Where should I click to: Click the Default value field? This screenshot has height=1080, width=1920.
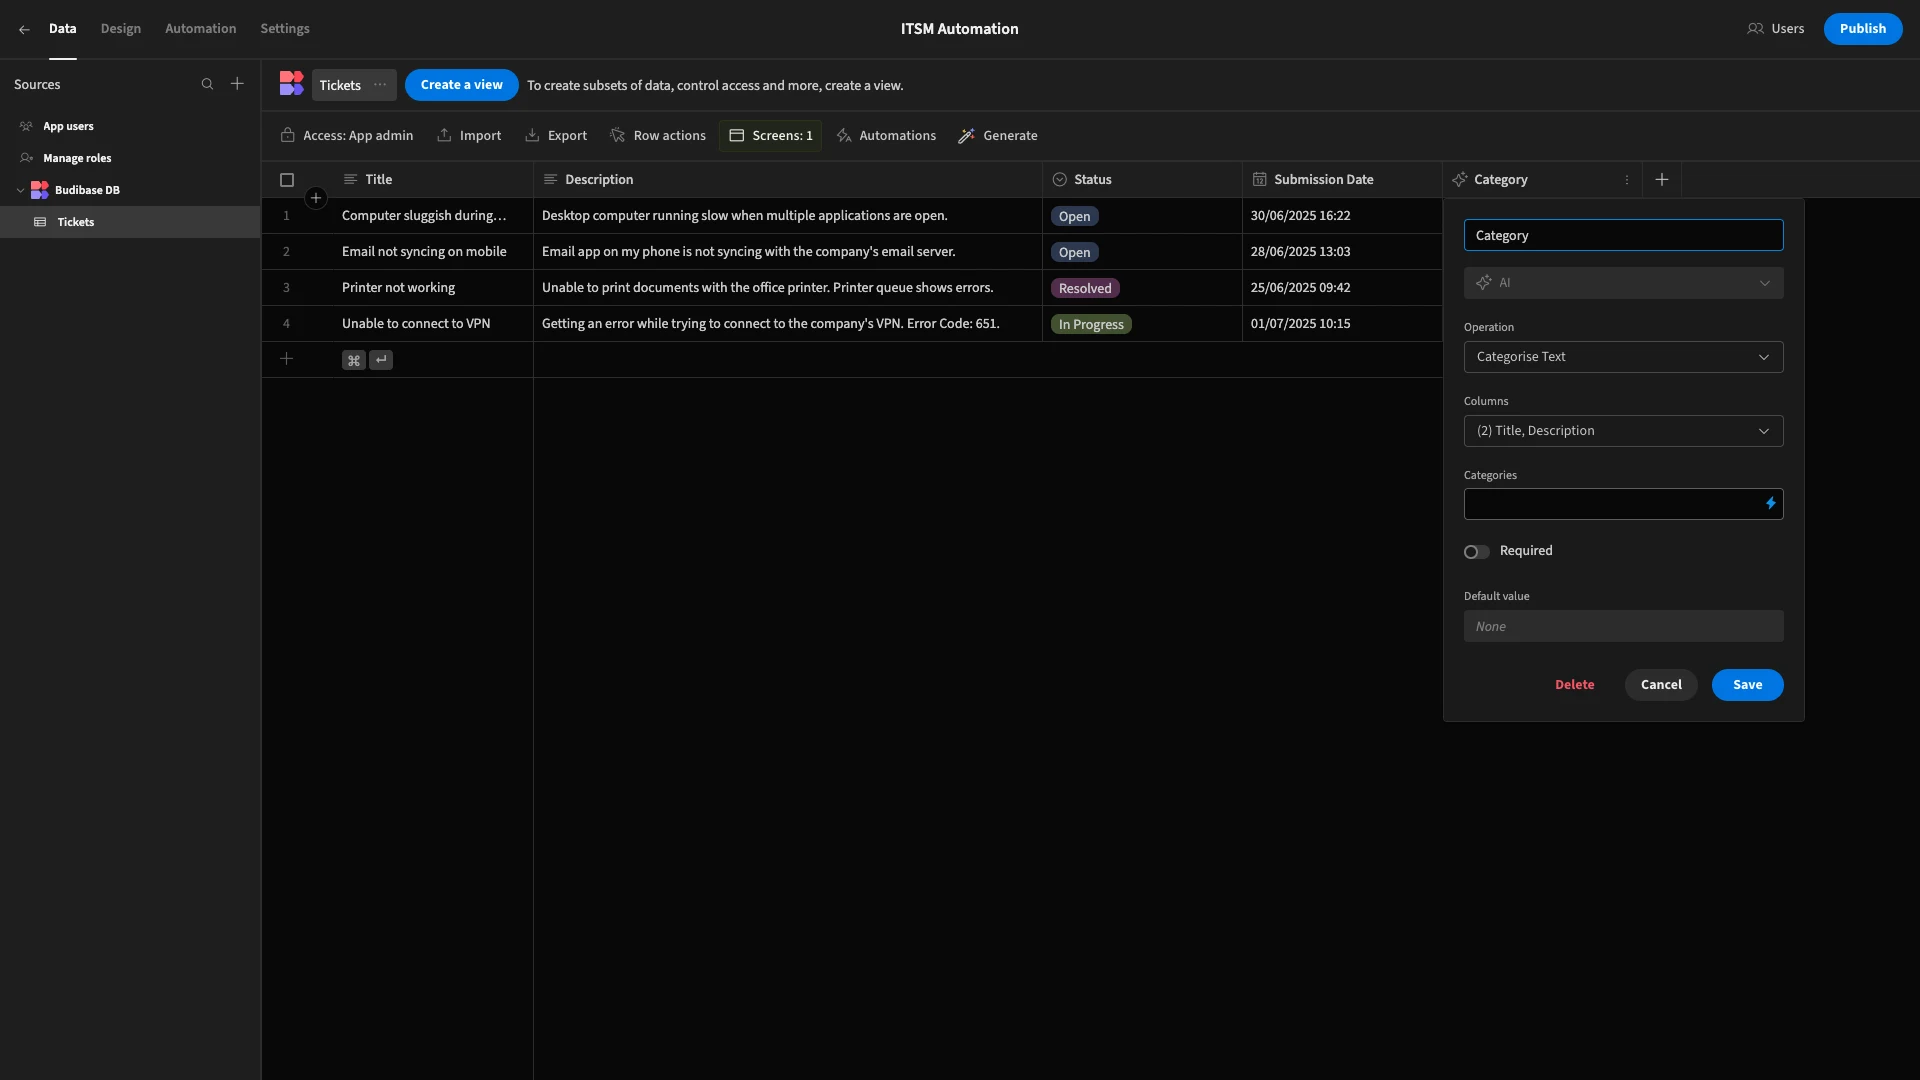[x=1623, y=627]
